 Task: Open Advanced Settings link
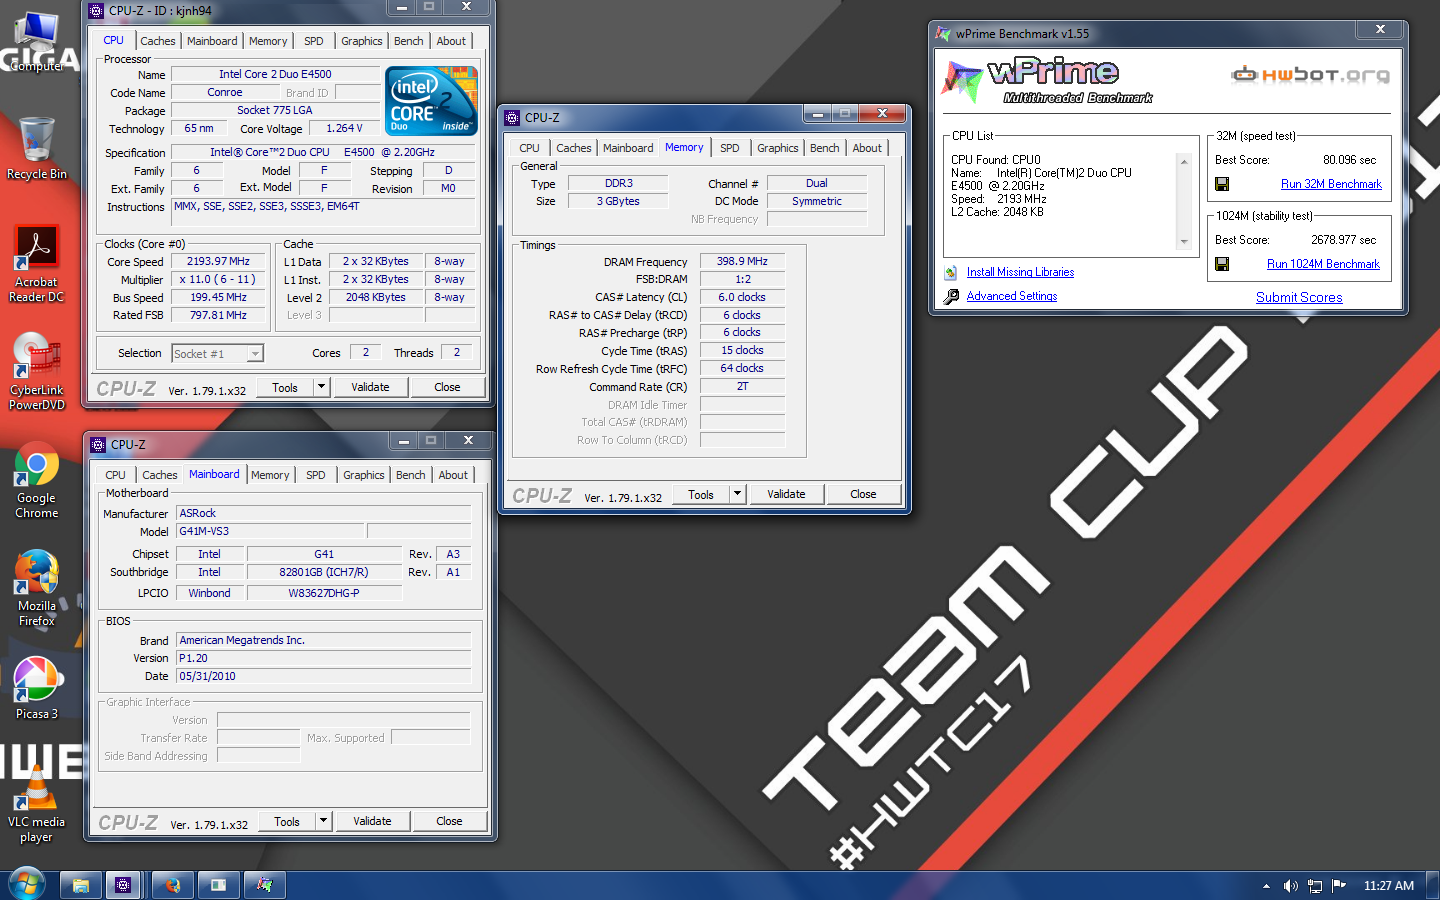(x=1012, y=296)
